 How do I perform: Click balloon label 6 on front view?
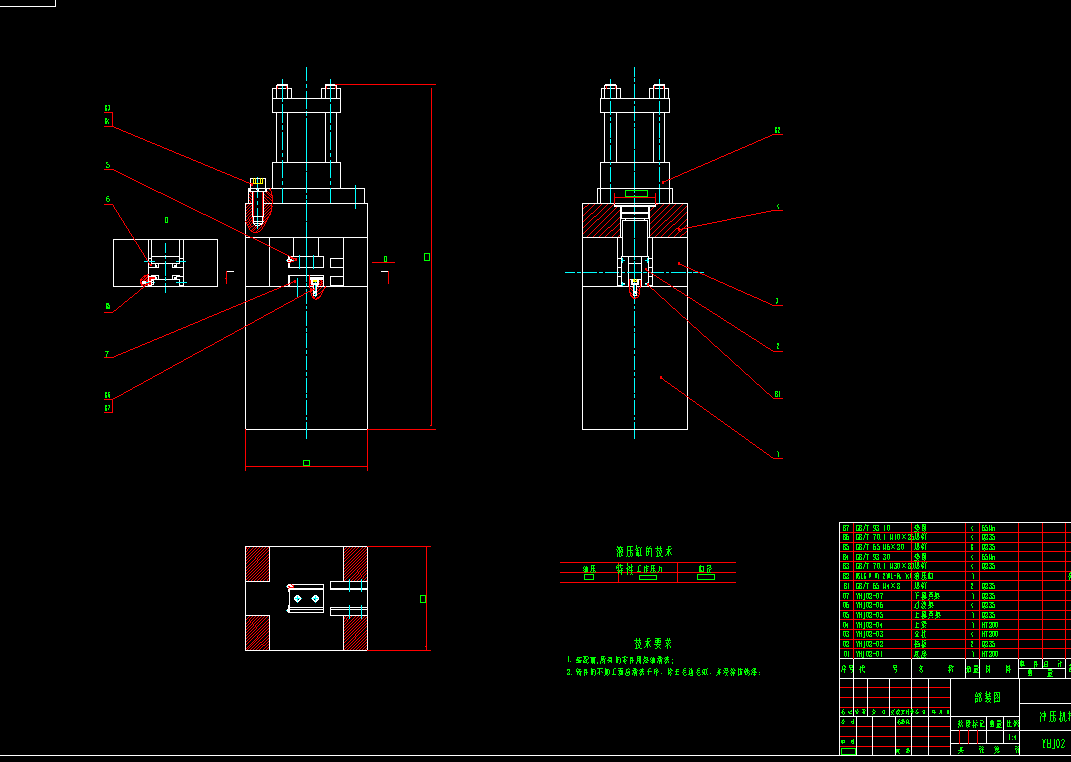point(107,199)
